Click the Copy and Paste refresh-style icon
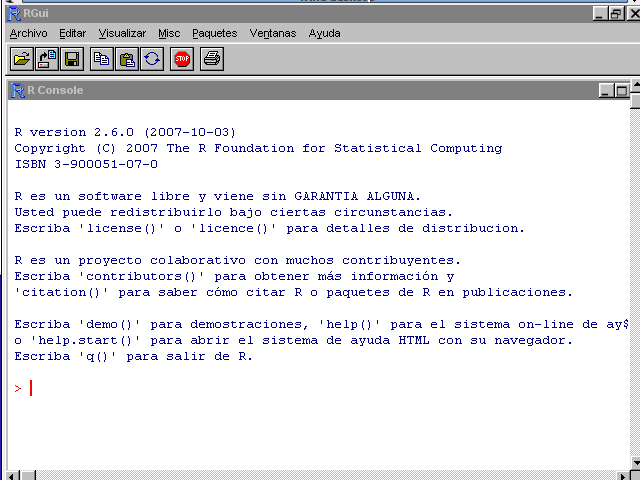The image size is (640, 480). [152, 59]
